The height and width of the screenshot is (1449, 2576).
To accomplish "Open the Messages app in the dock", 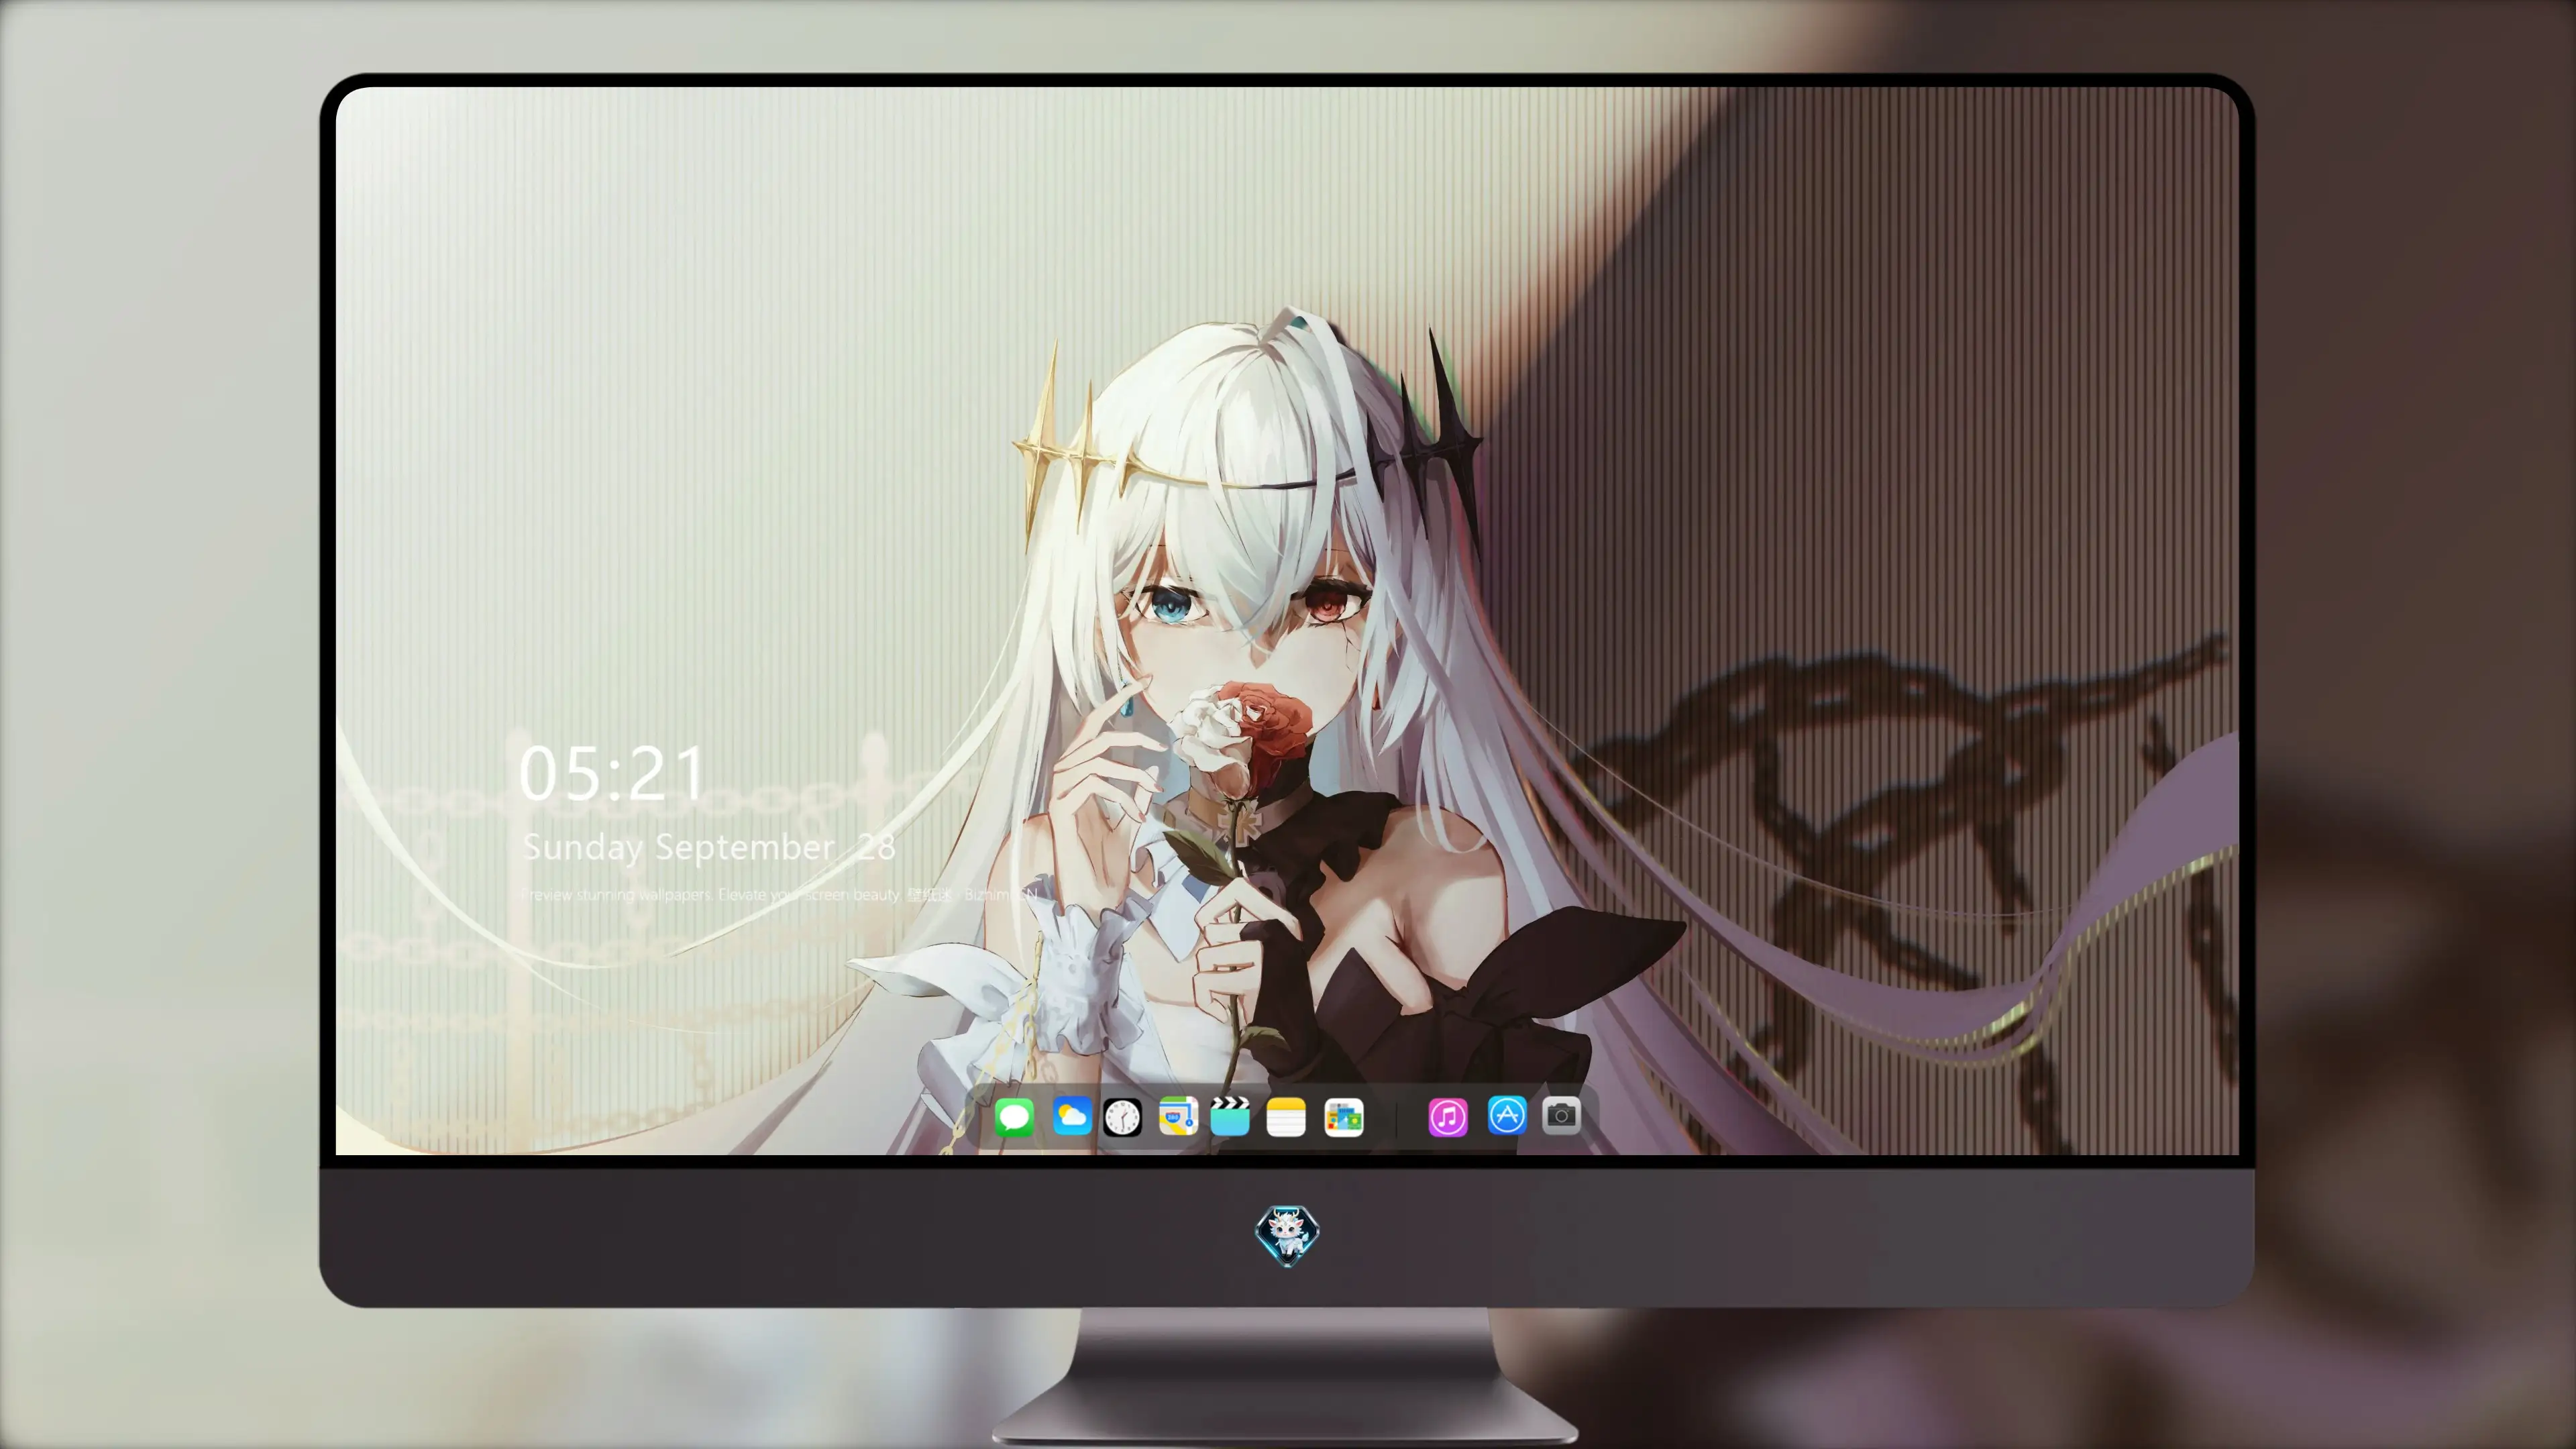I will click(1014, 1116).
